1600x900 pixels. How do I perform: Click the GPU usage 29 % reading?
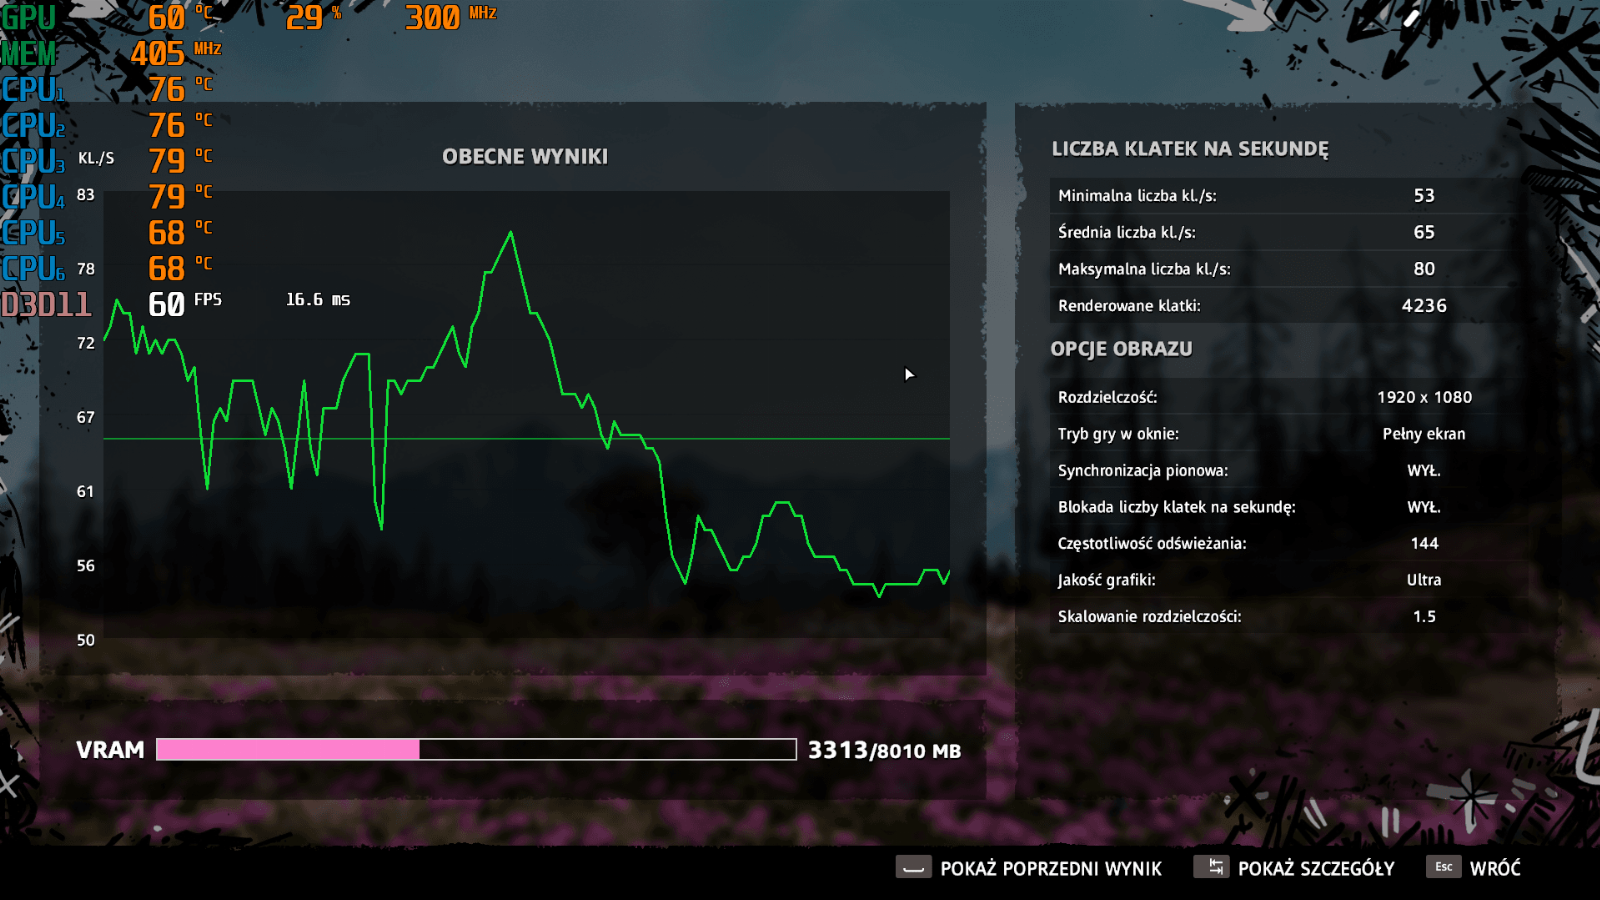click(x=313, y=17)
